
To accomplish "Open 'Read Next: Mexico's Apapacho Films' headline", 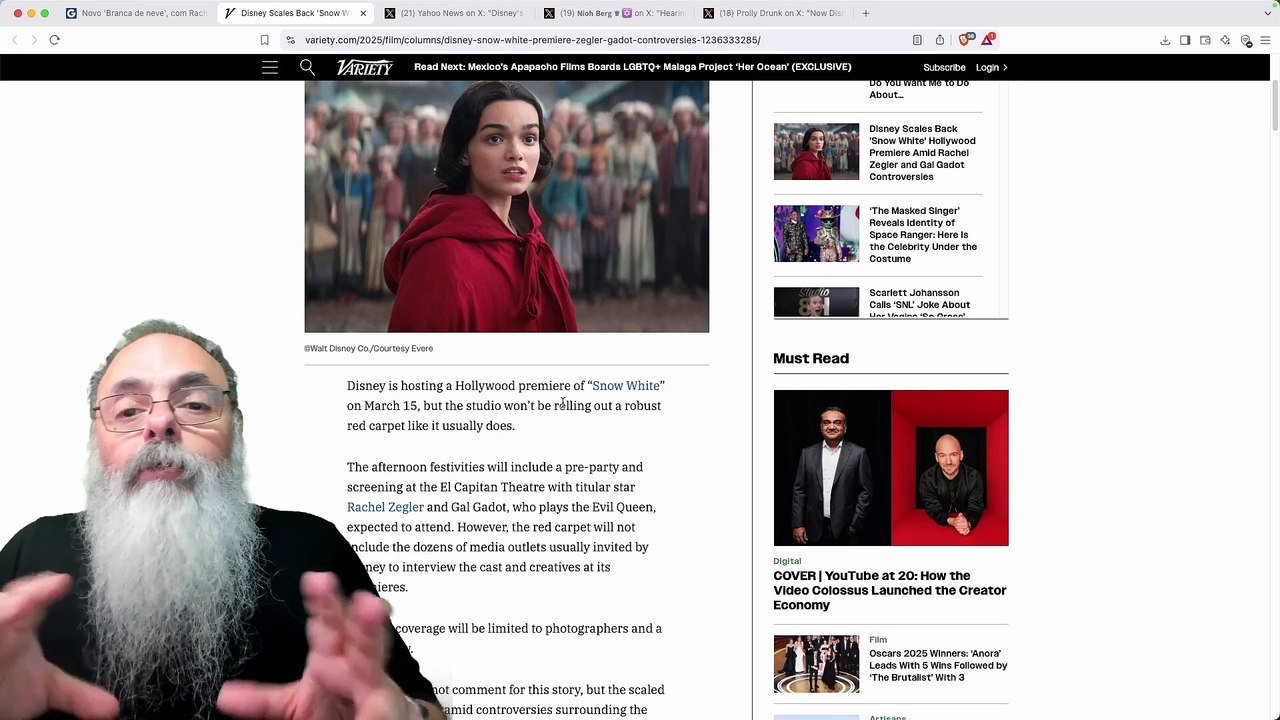I will point(632,67).
